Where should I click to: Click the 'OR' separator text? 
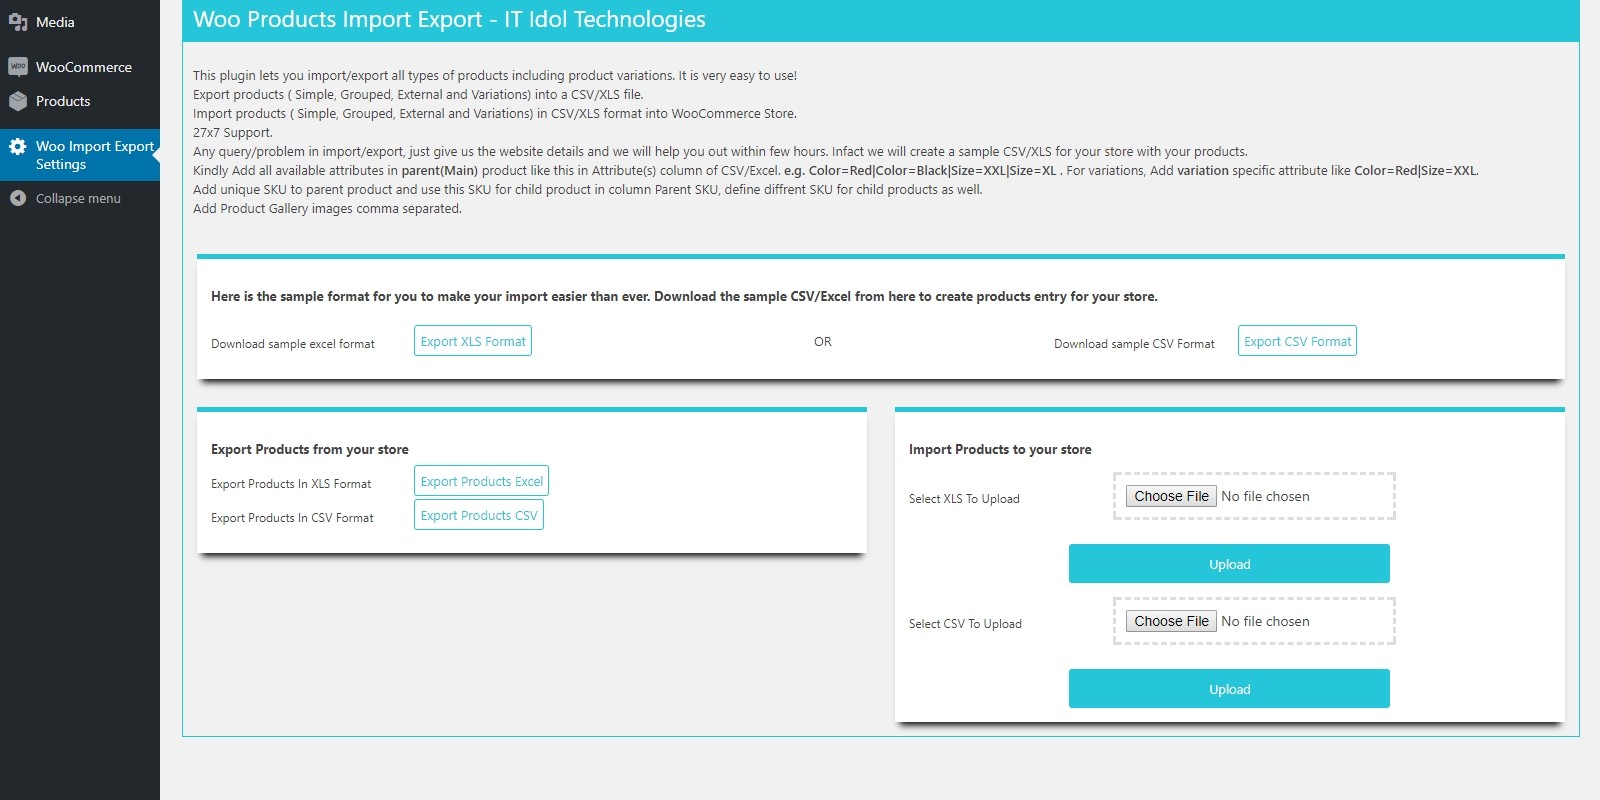pos(823,342)
